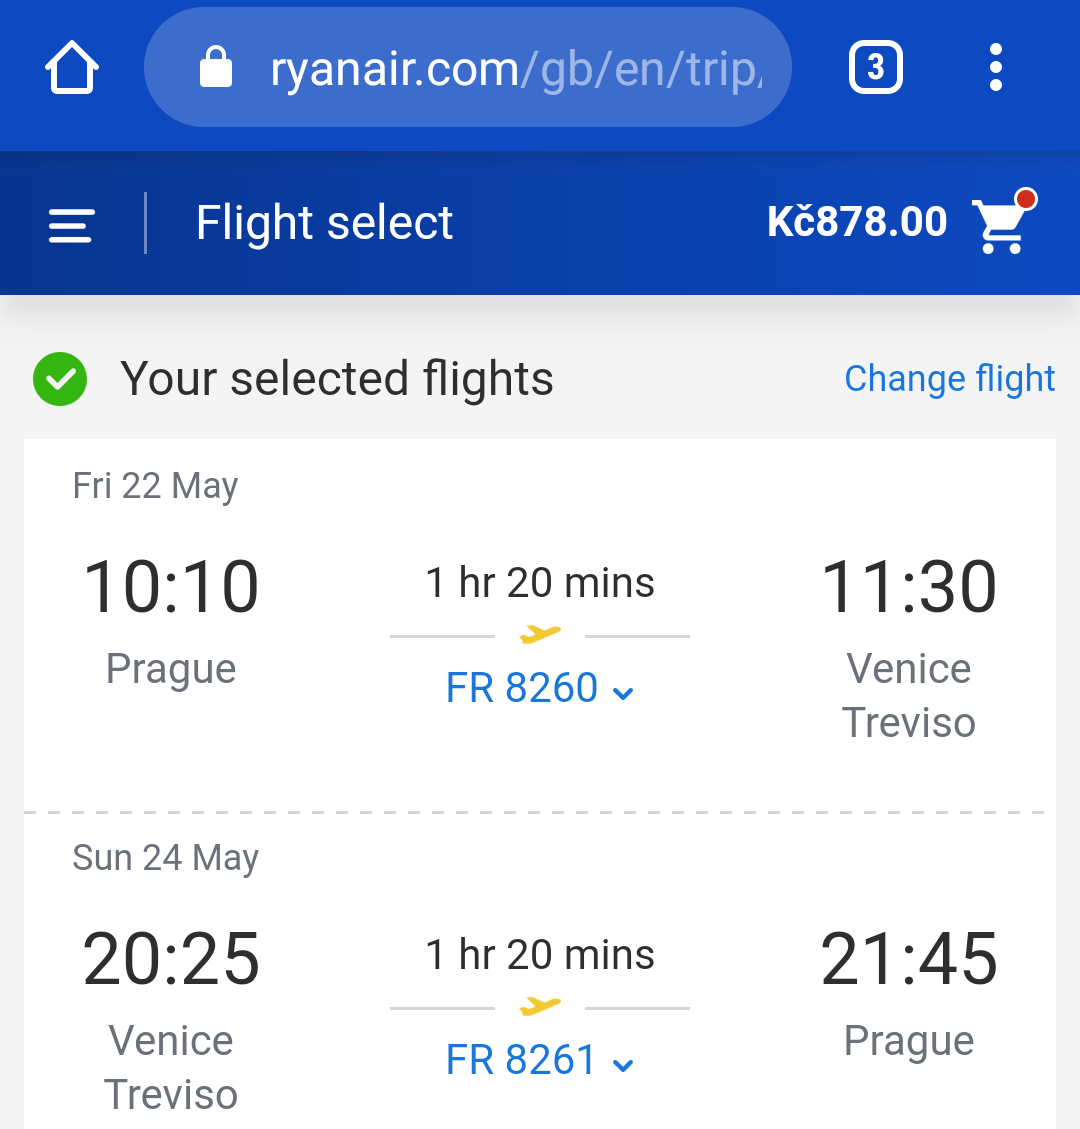
Task: Tap the green selected-flights checkmark icon
Action: pos(60,379)
